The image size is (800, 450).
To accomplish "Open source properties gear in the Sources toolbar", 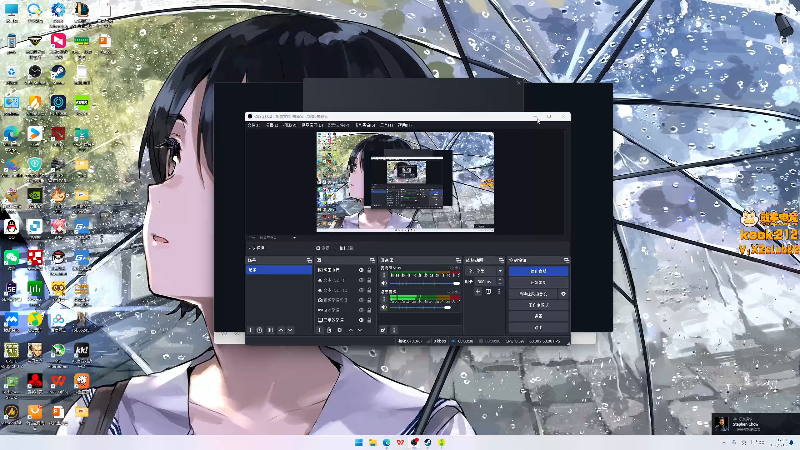I will click(340, 330).
